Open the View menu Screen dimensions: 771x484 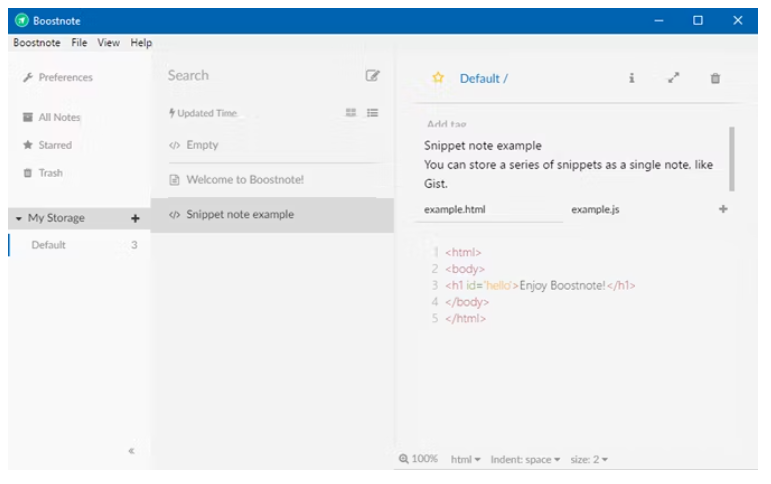109,43
